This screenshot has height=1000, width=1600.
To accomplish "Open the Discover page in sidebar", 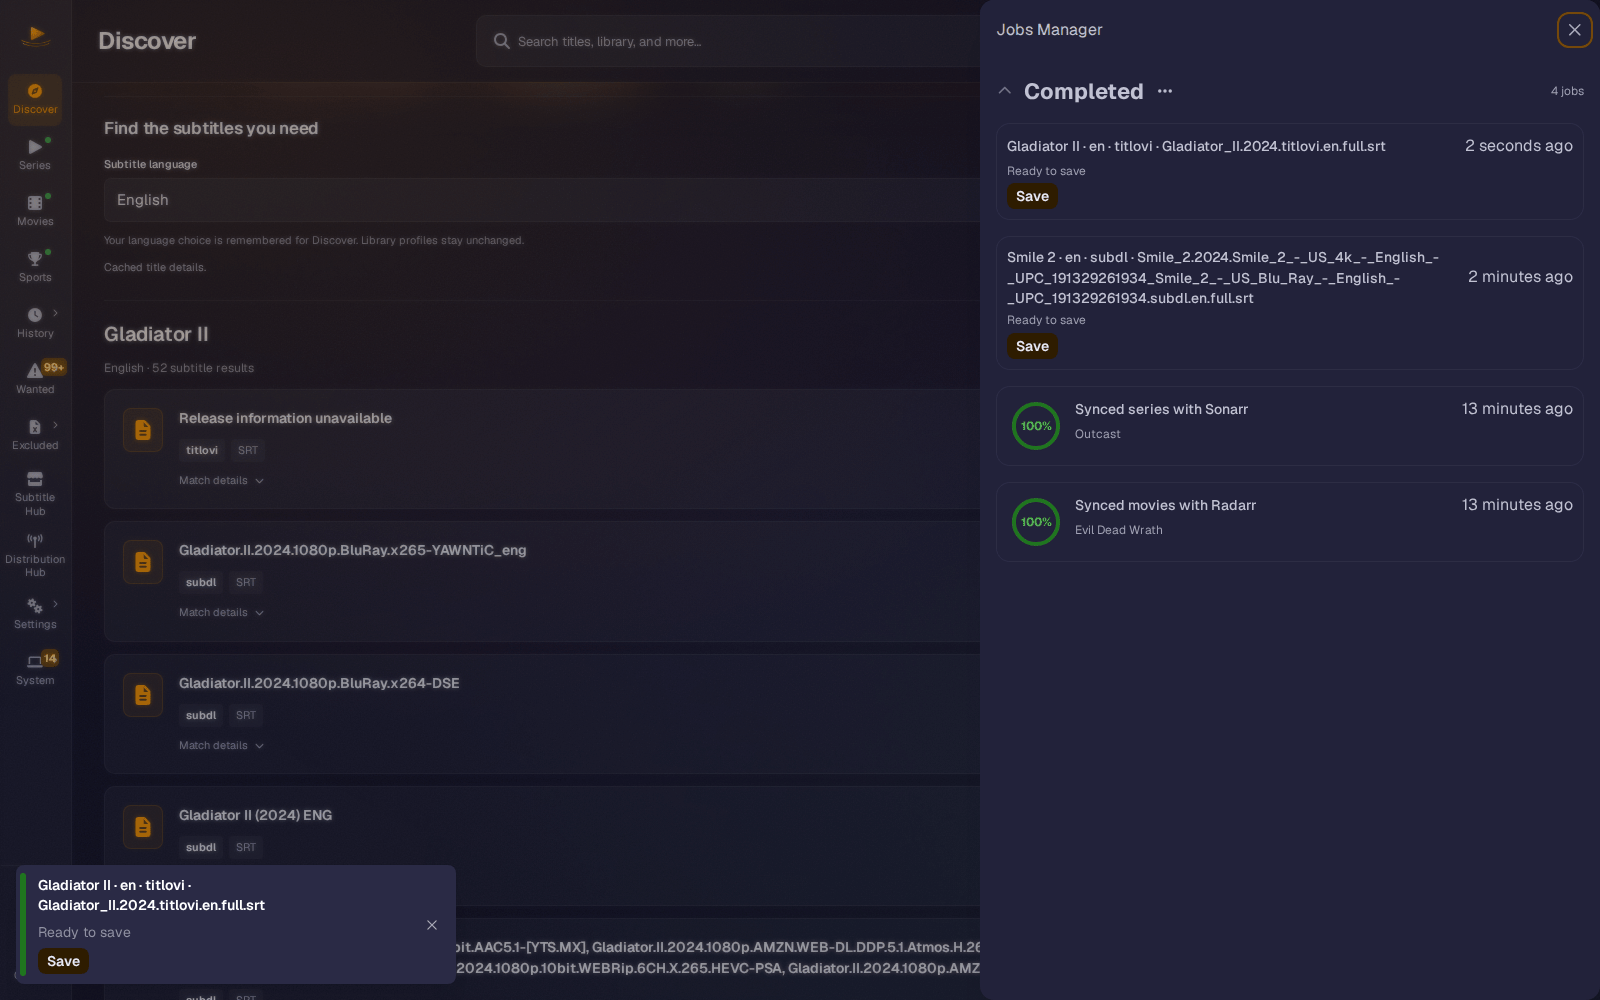I will coord(35,99).
